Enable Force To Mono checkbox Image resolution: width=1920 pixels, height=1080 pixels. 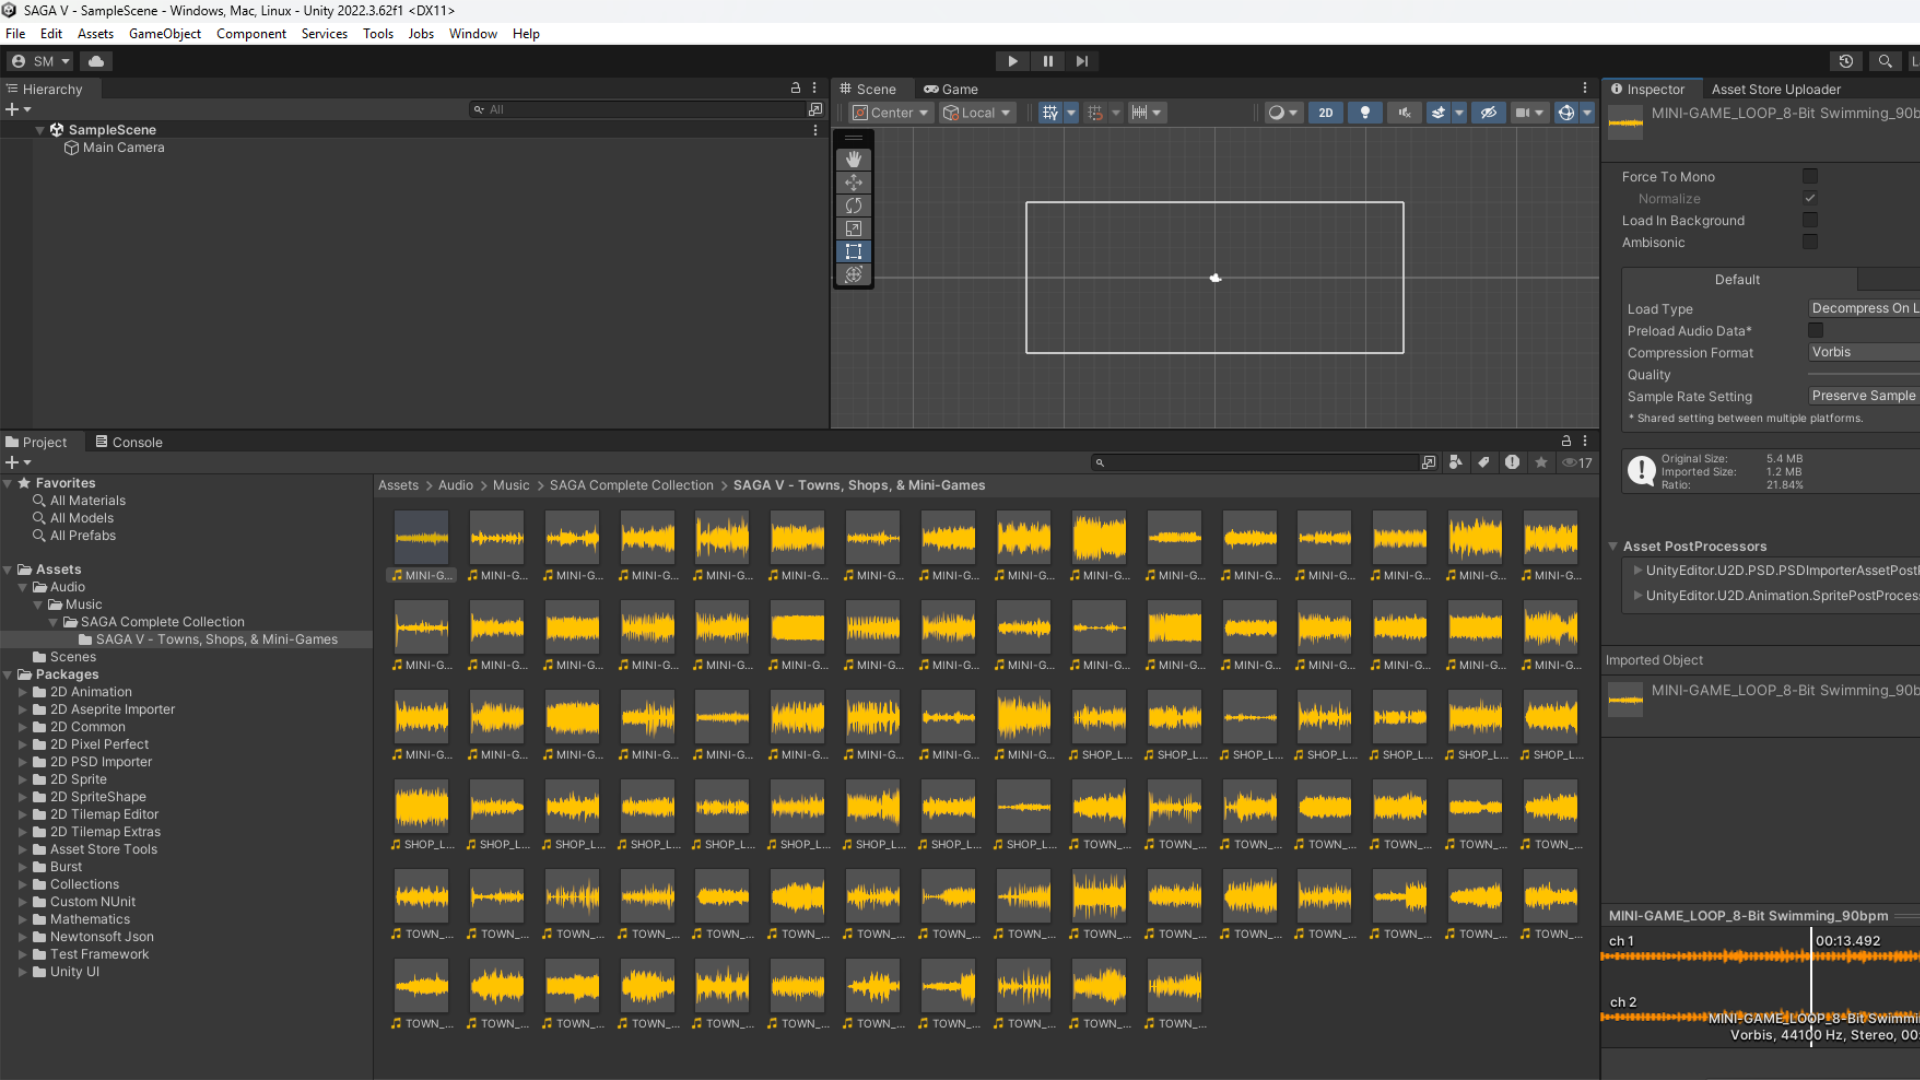1810,176
